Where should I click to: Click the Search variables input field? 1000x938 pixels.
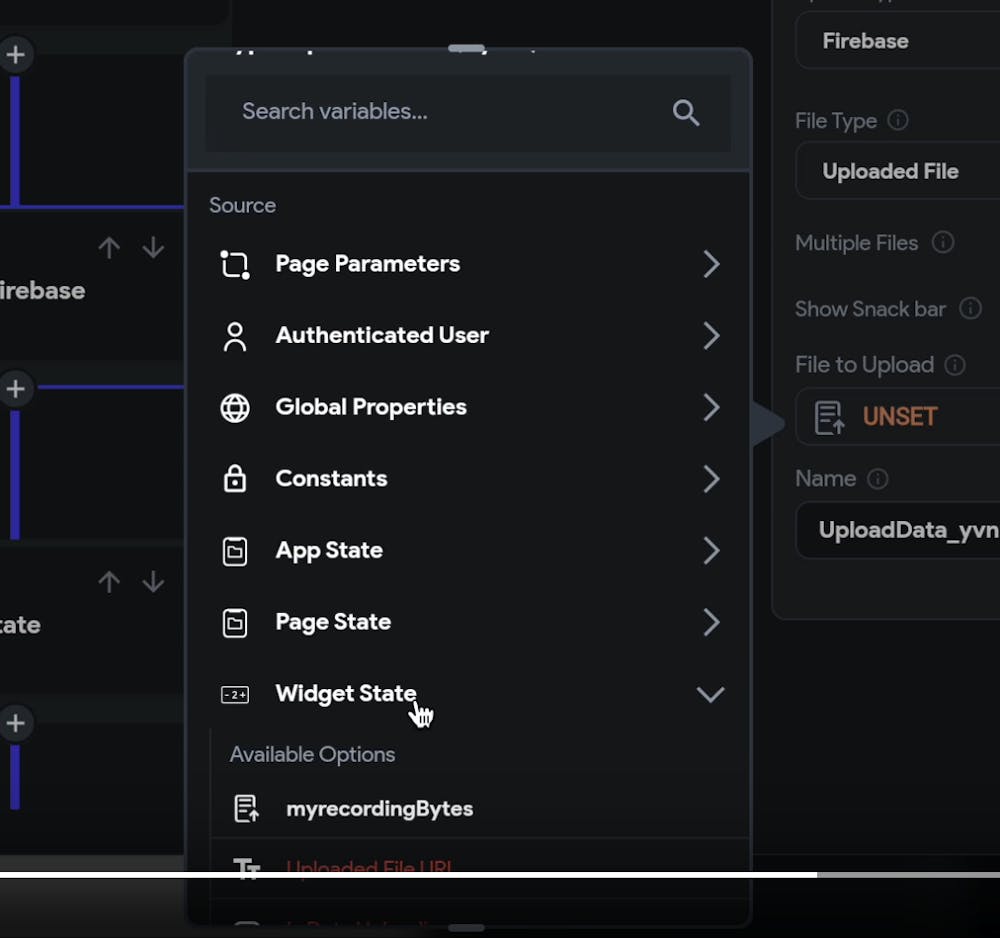pos(400,111)
